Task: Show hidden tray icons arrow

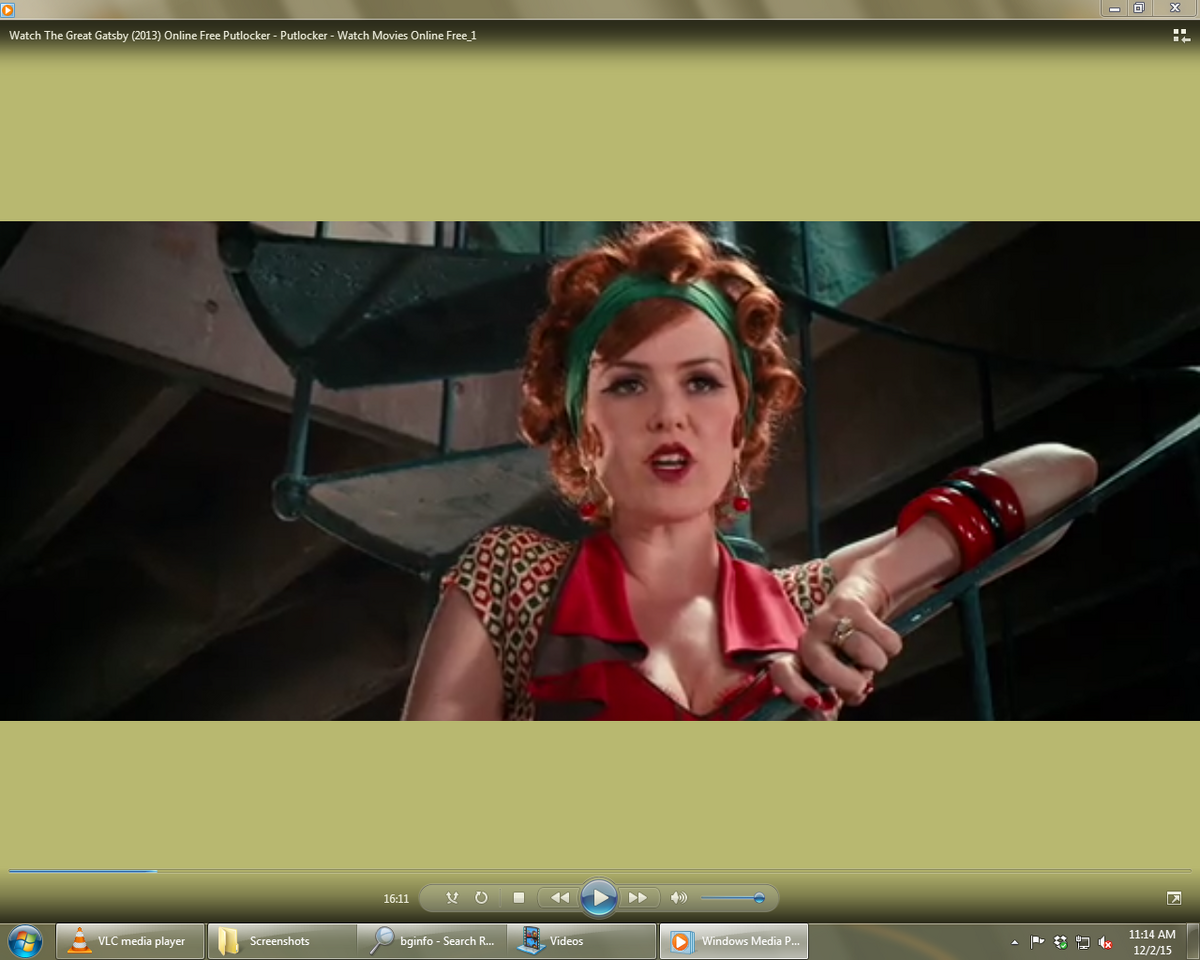Action: [x=1015, y=942]
